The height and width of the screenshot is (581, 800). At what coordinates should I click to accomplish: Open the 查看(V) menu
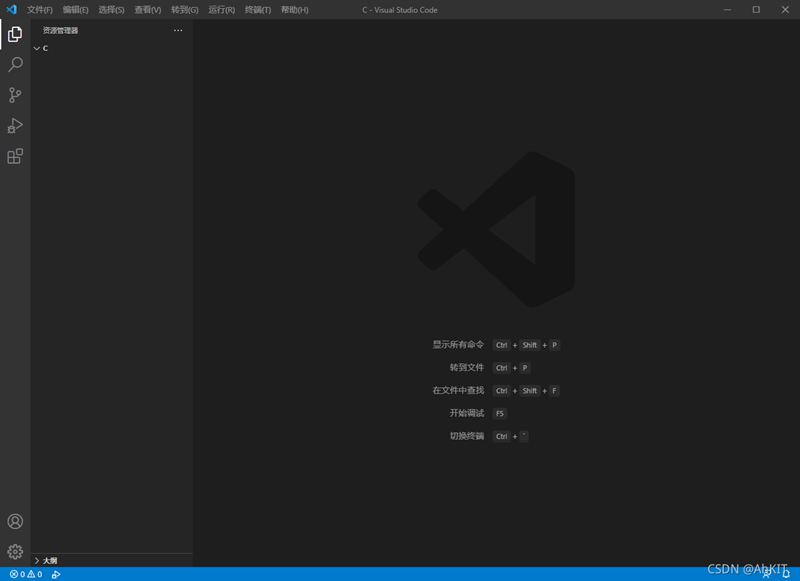pyautogui.click(x=148, y=10)
